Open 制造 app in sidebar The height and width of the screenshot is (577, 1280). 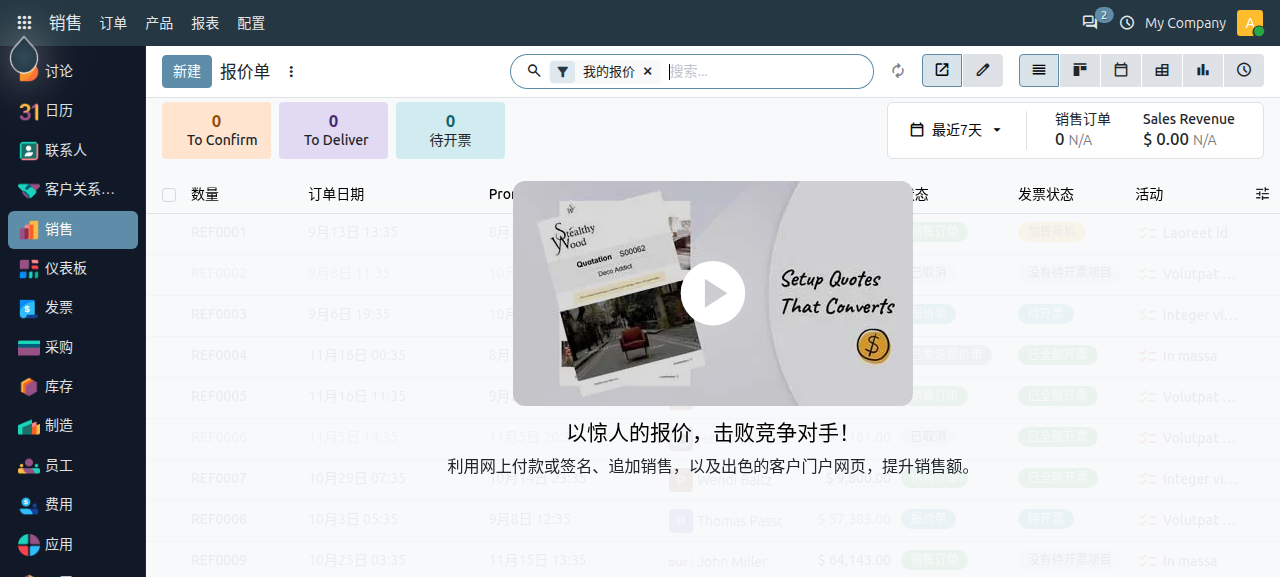tap(73, 426)
